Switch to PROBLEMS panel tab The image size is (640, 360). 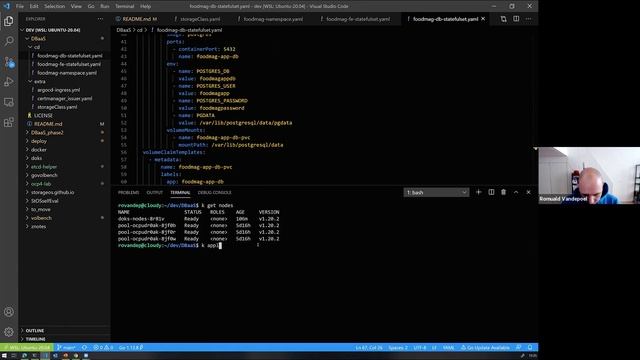[x=129, y=193]
